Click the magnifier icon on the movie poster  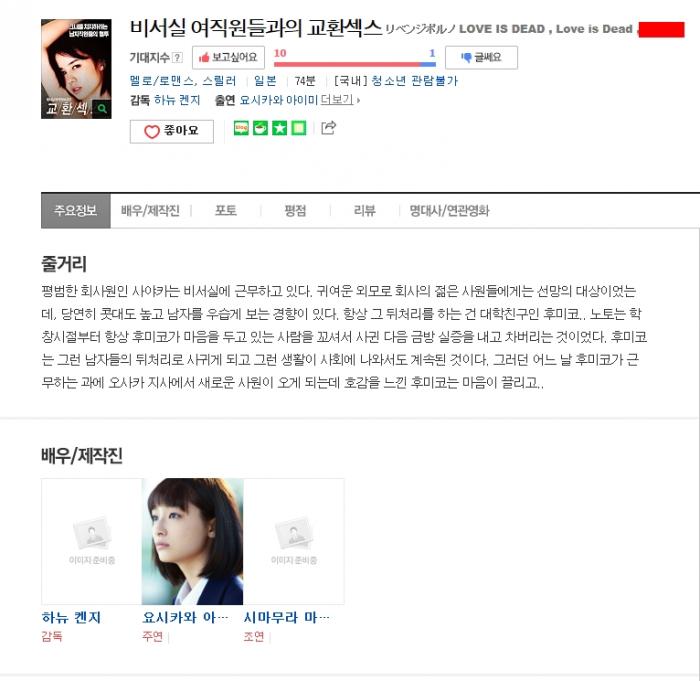102,109
